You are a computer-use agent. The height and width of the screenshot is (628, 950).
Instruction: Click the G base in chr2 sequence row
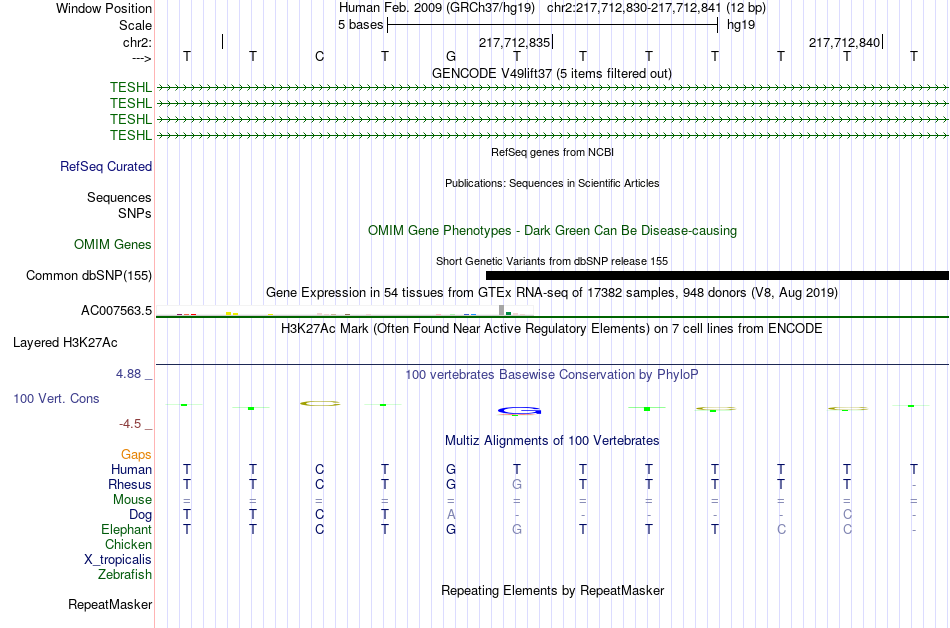coord(451,56)
